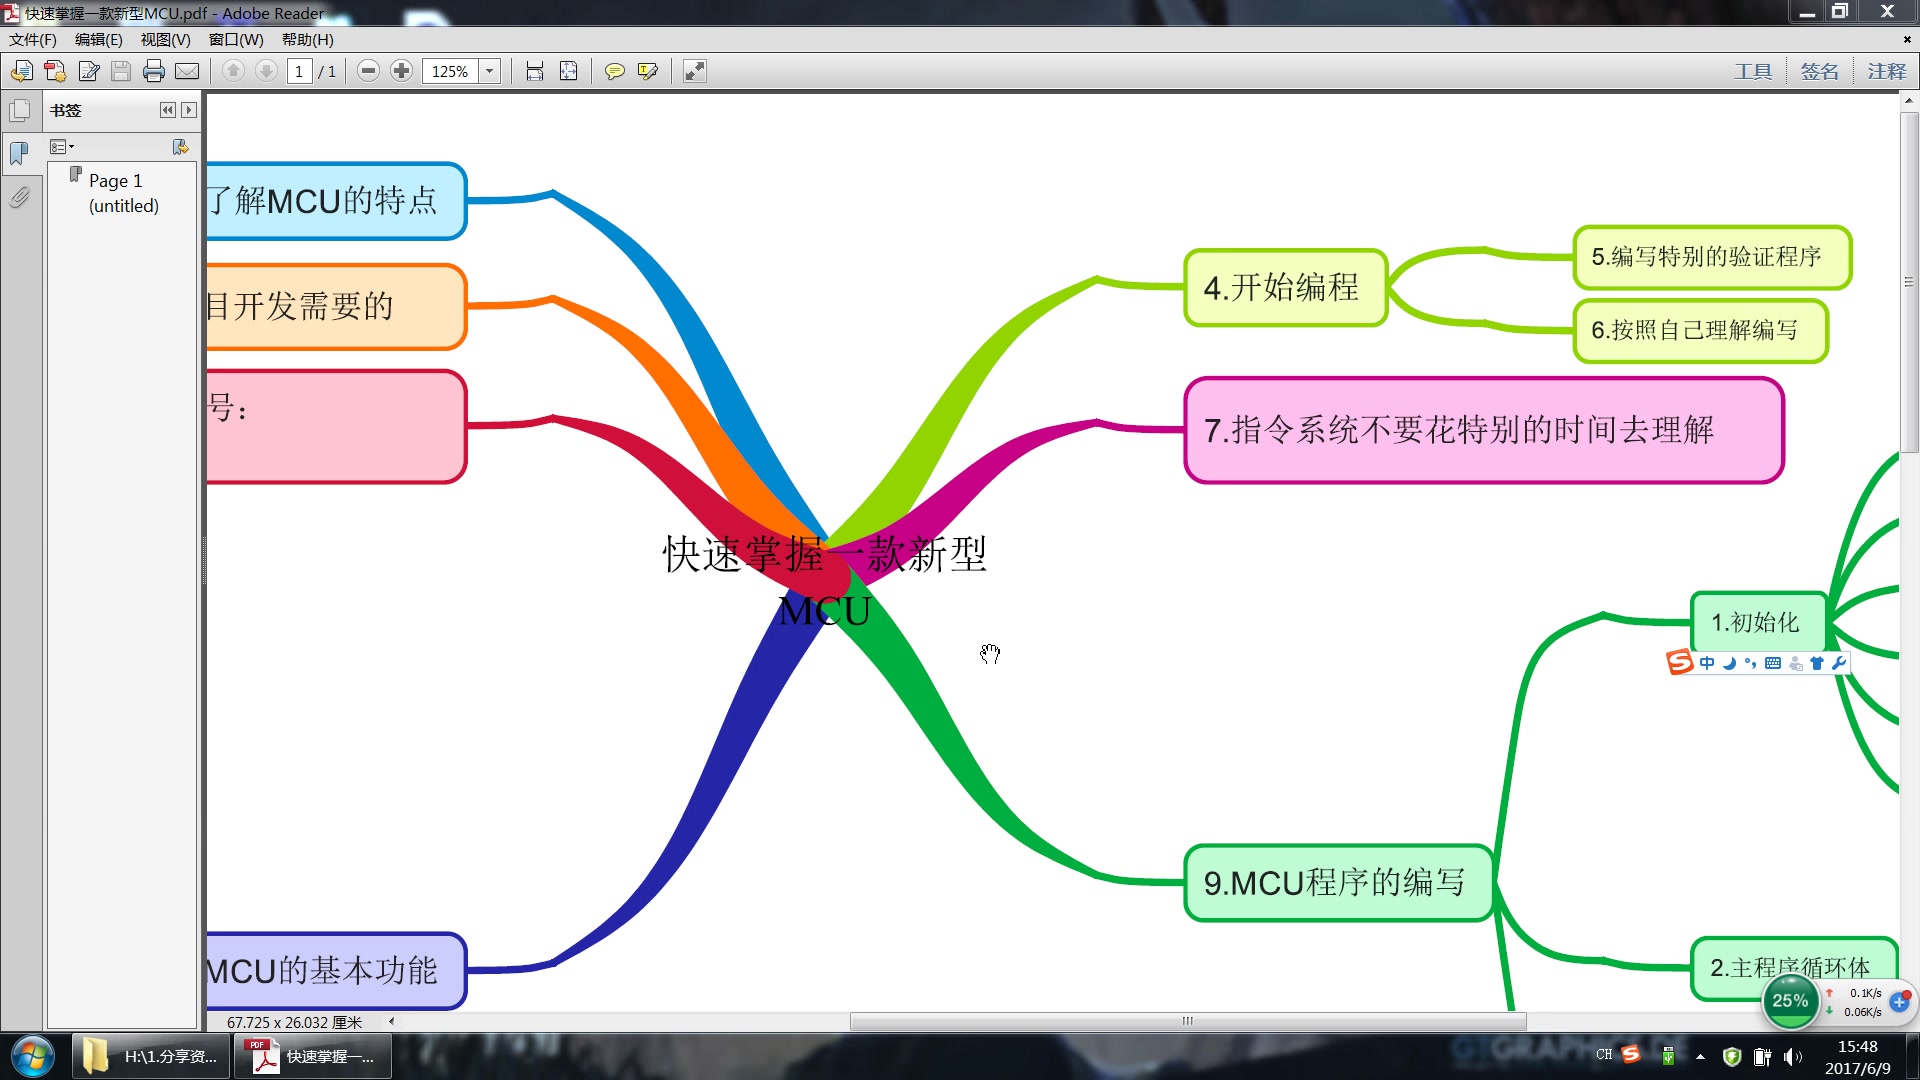Open the 注释 comment pane

tap(1886, 71)
